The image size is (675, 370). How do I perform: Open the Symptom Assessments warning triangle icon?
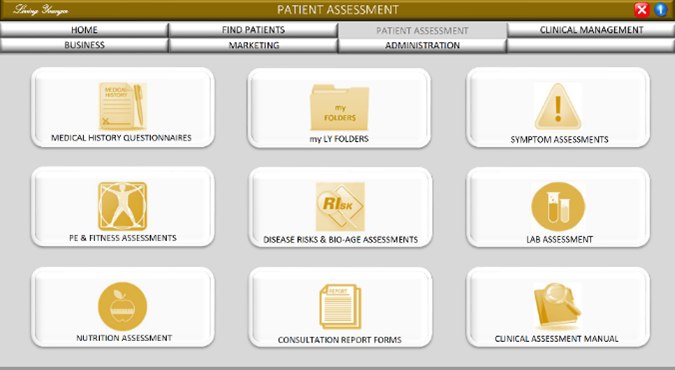pyautogui.click(x=558, y=106)
